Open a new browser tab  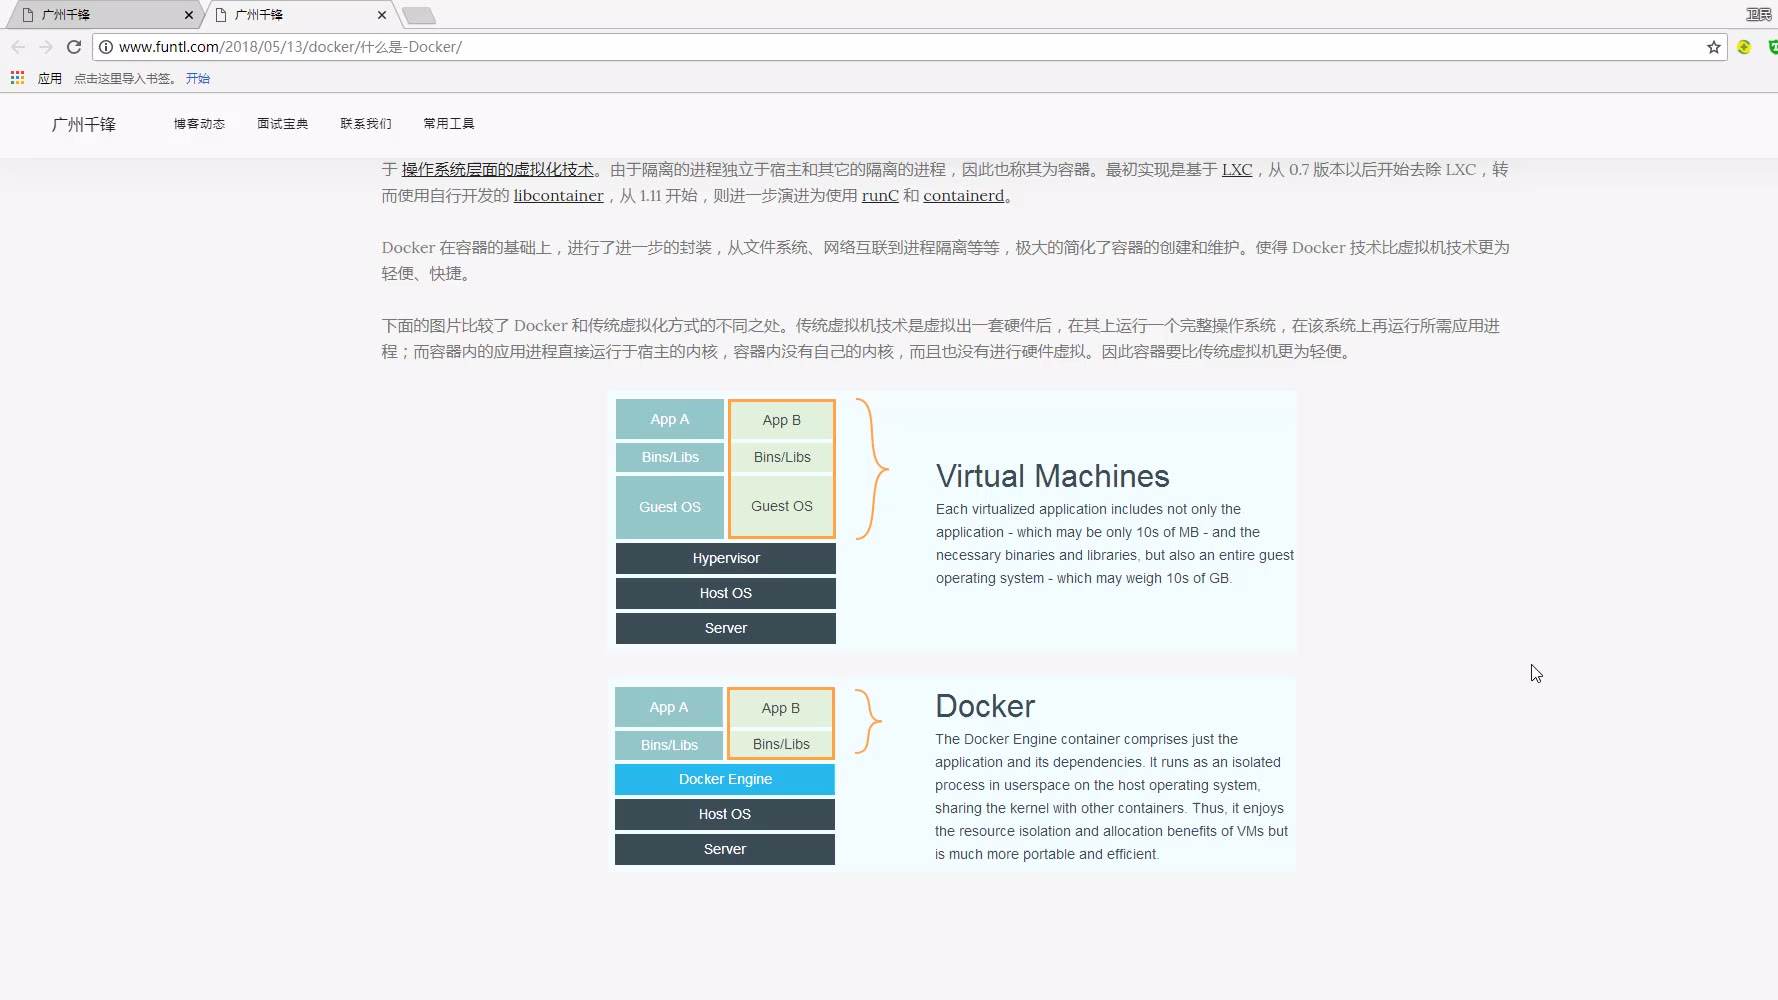tap(418, 15)
